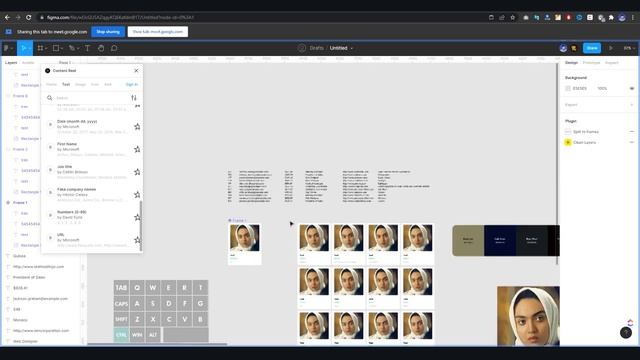The width and height of the screenshot is (640, 360).
Task: Add an export setting with plus
Action: [x=632, y=105]
